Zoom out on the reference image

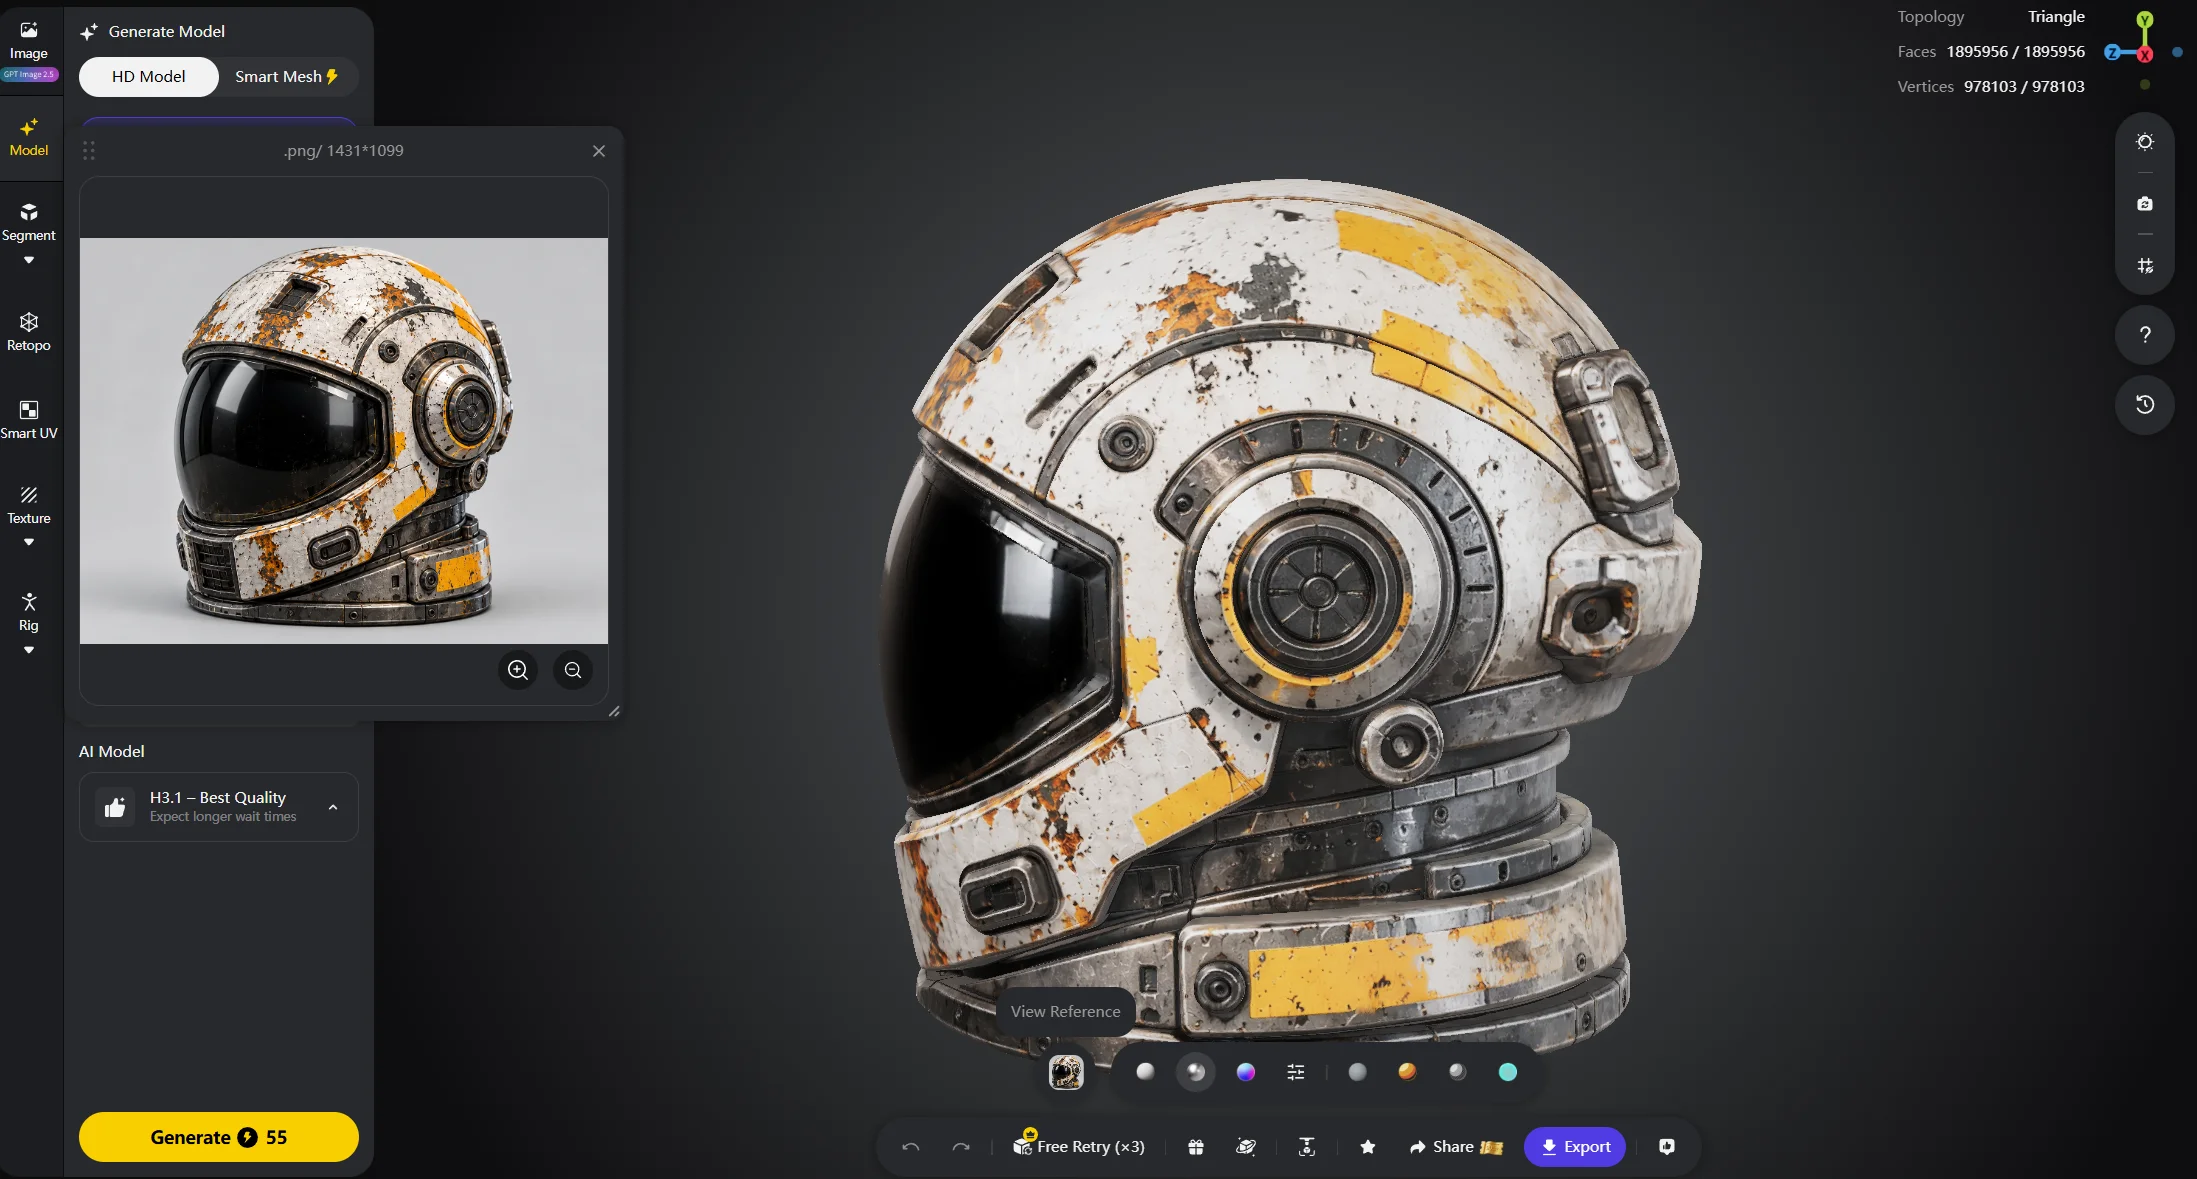tap(573, 670)
